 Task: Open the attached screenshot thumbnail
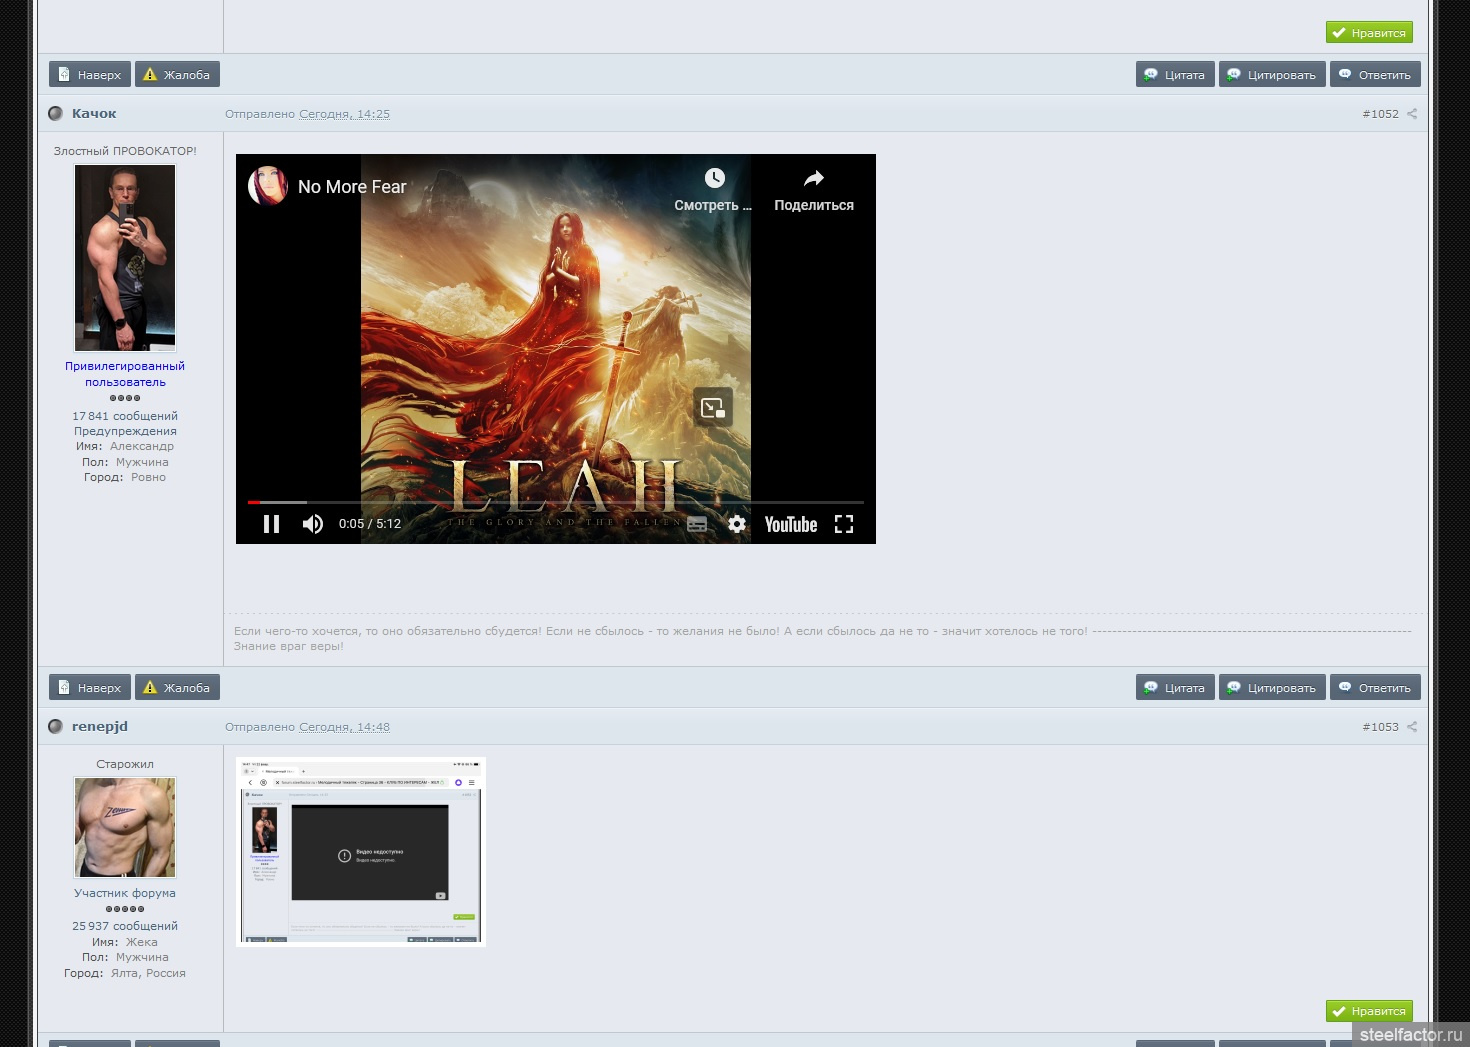pyautogui.click(x=361, y=851)
